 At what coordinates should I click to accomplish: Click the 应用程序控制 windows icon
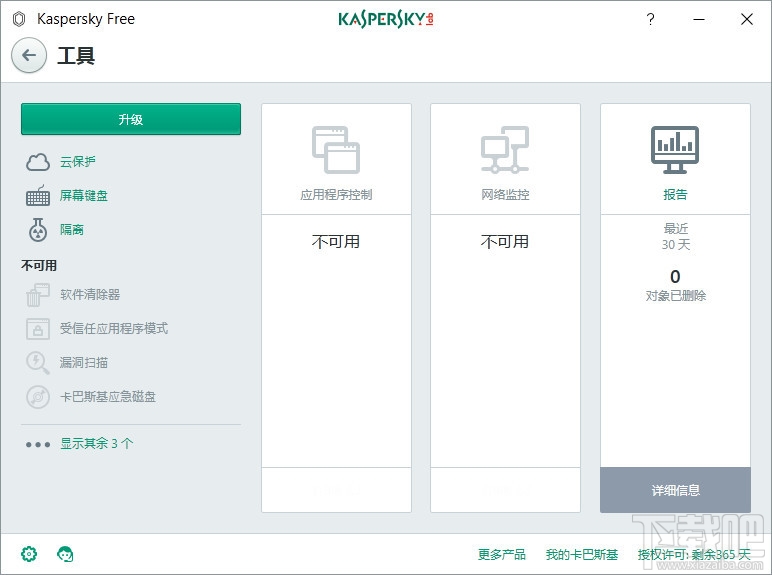(x=336, y=150)
